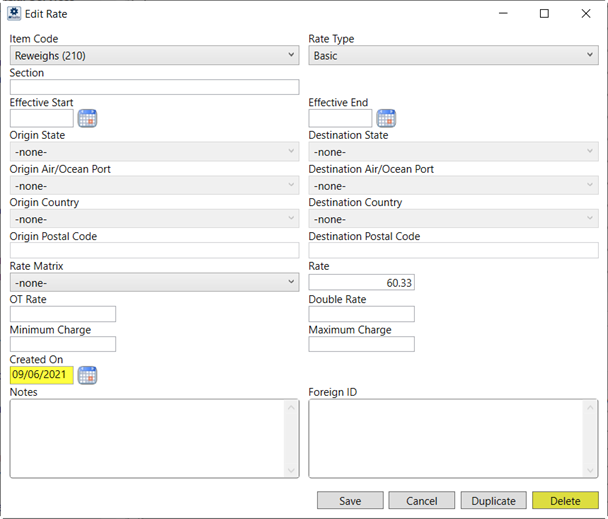The height and width of the screenshot is (519, 608).
Task: Focus the Origin Postal Code field
Action: 154,251
